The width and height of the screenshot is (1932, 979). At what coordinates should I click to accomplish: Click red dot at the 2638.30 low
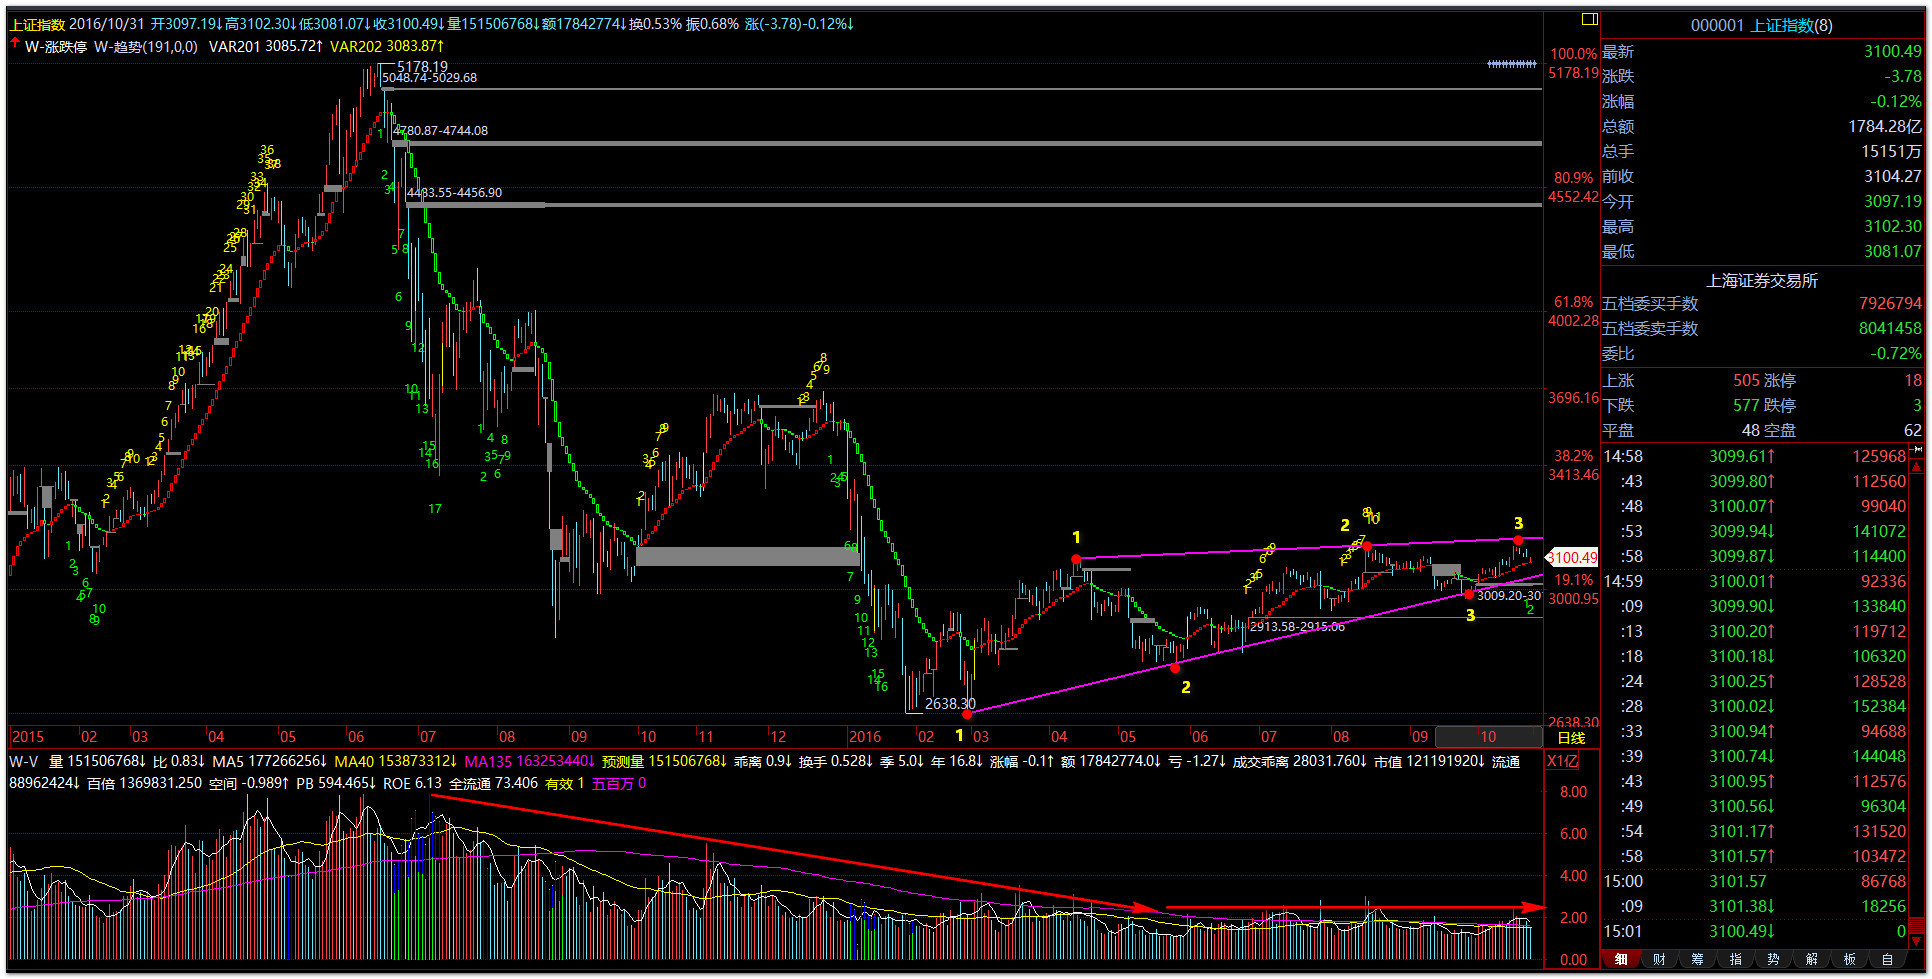click(967, 714)
